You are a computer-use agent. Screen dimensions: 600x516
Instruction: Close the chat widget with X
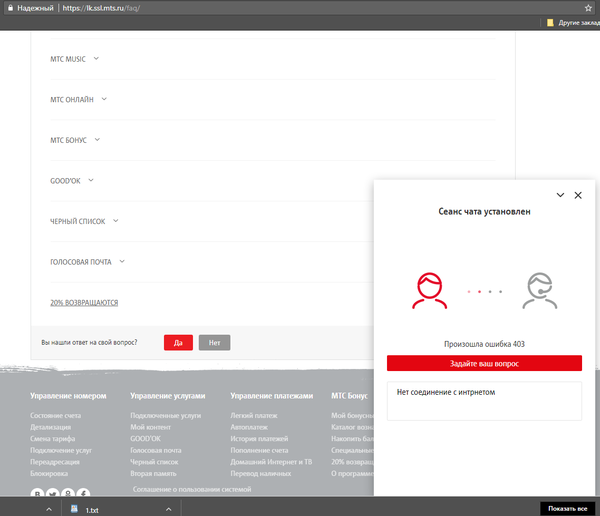pos(578,195)
